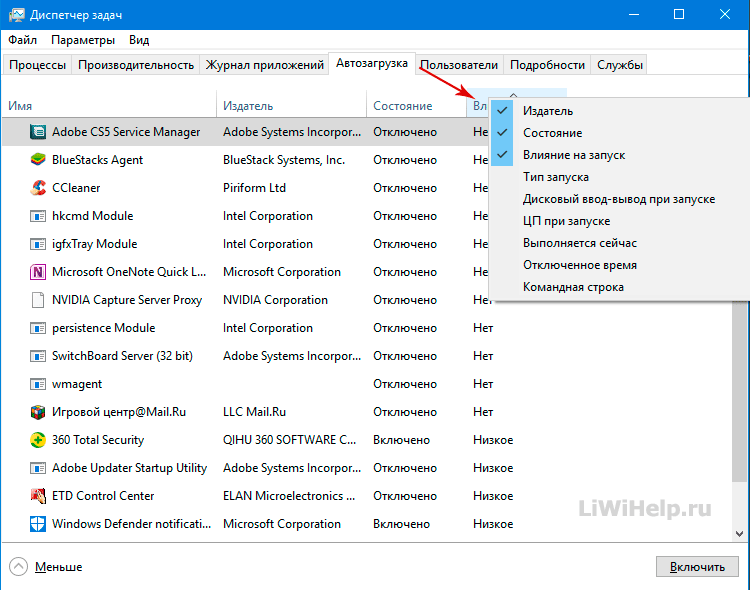
Task: Click publisher QIHU 360 SOFTWARE
Action: point(289,440)
